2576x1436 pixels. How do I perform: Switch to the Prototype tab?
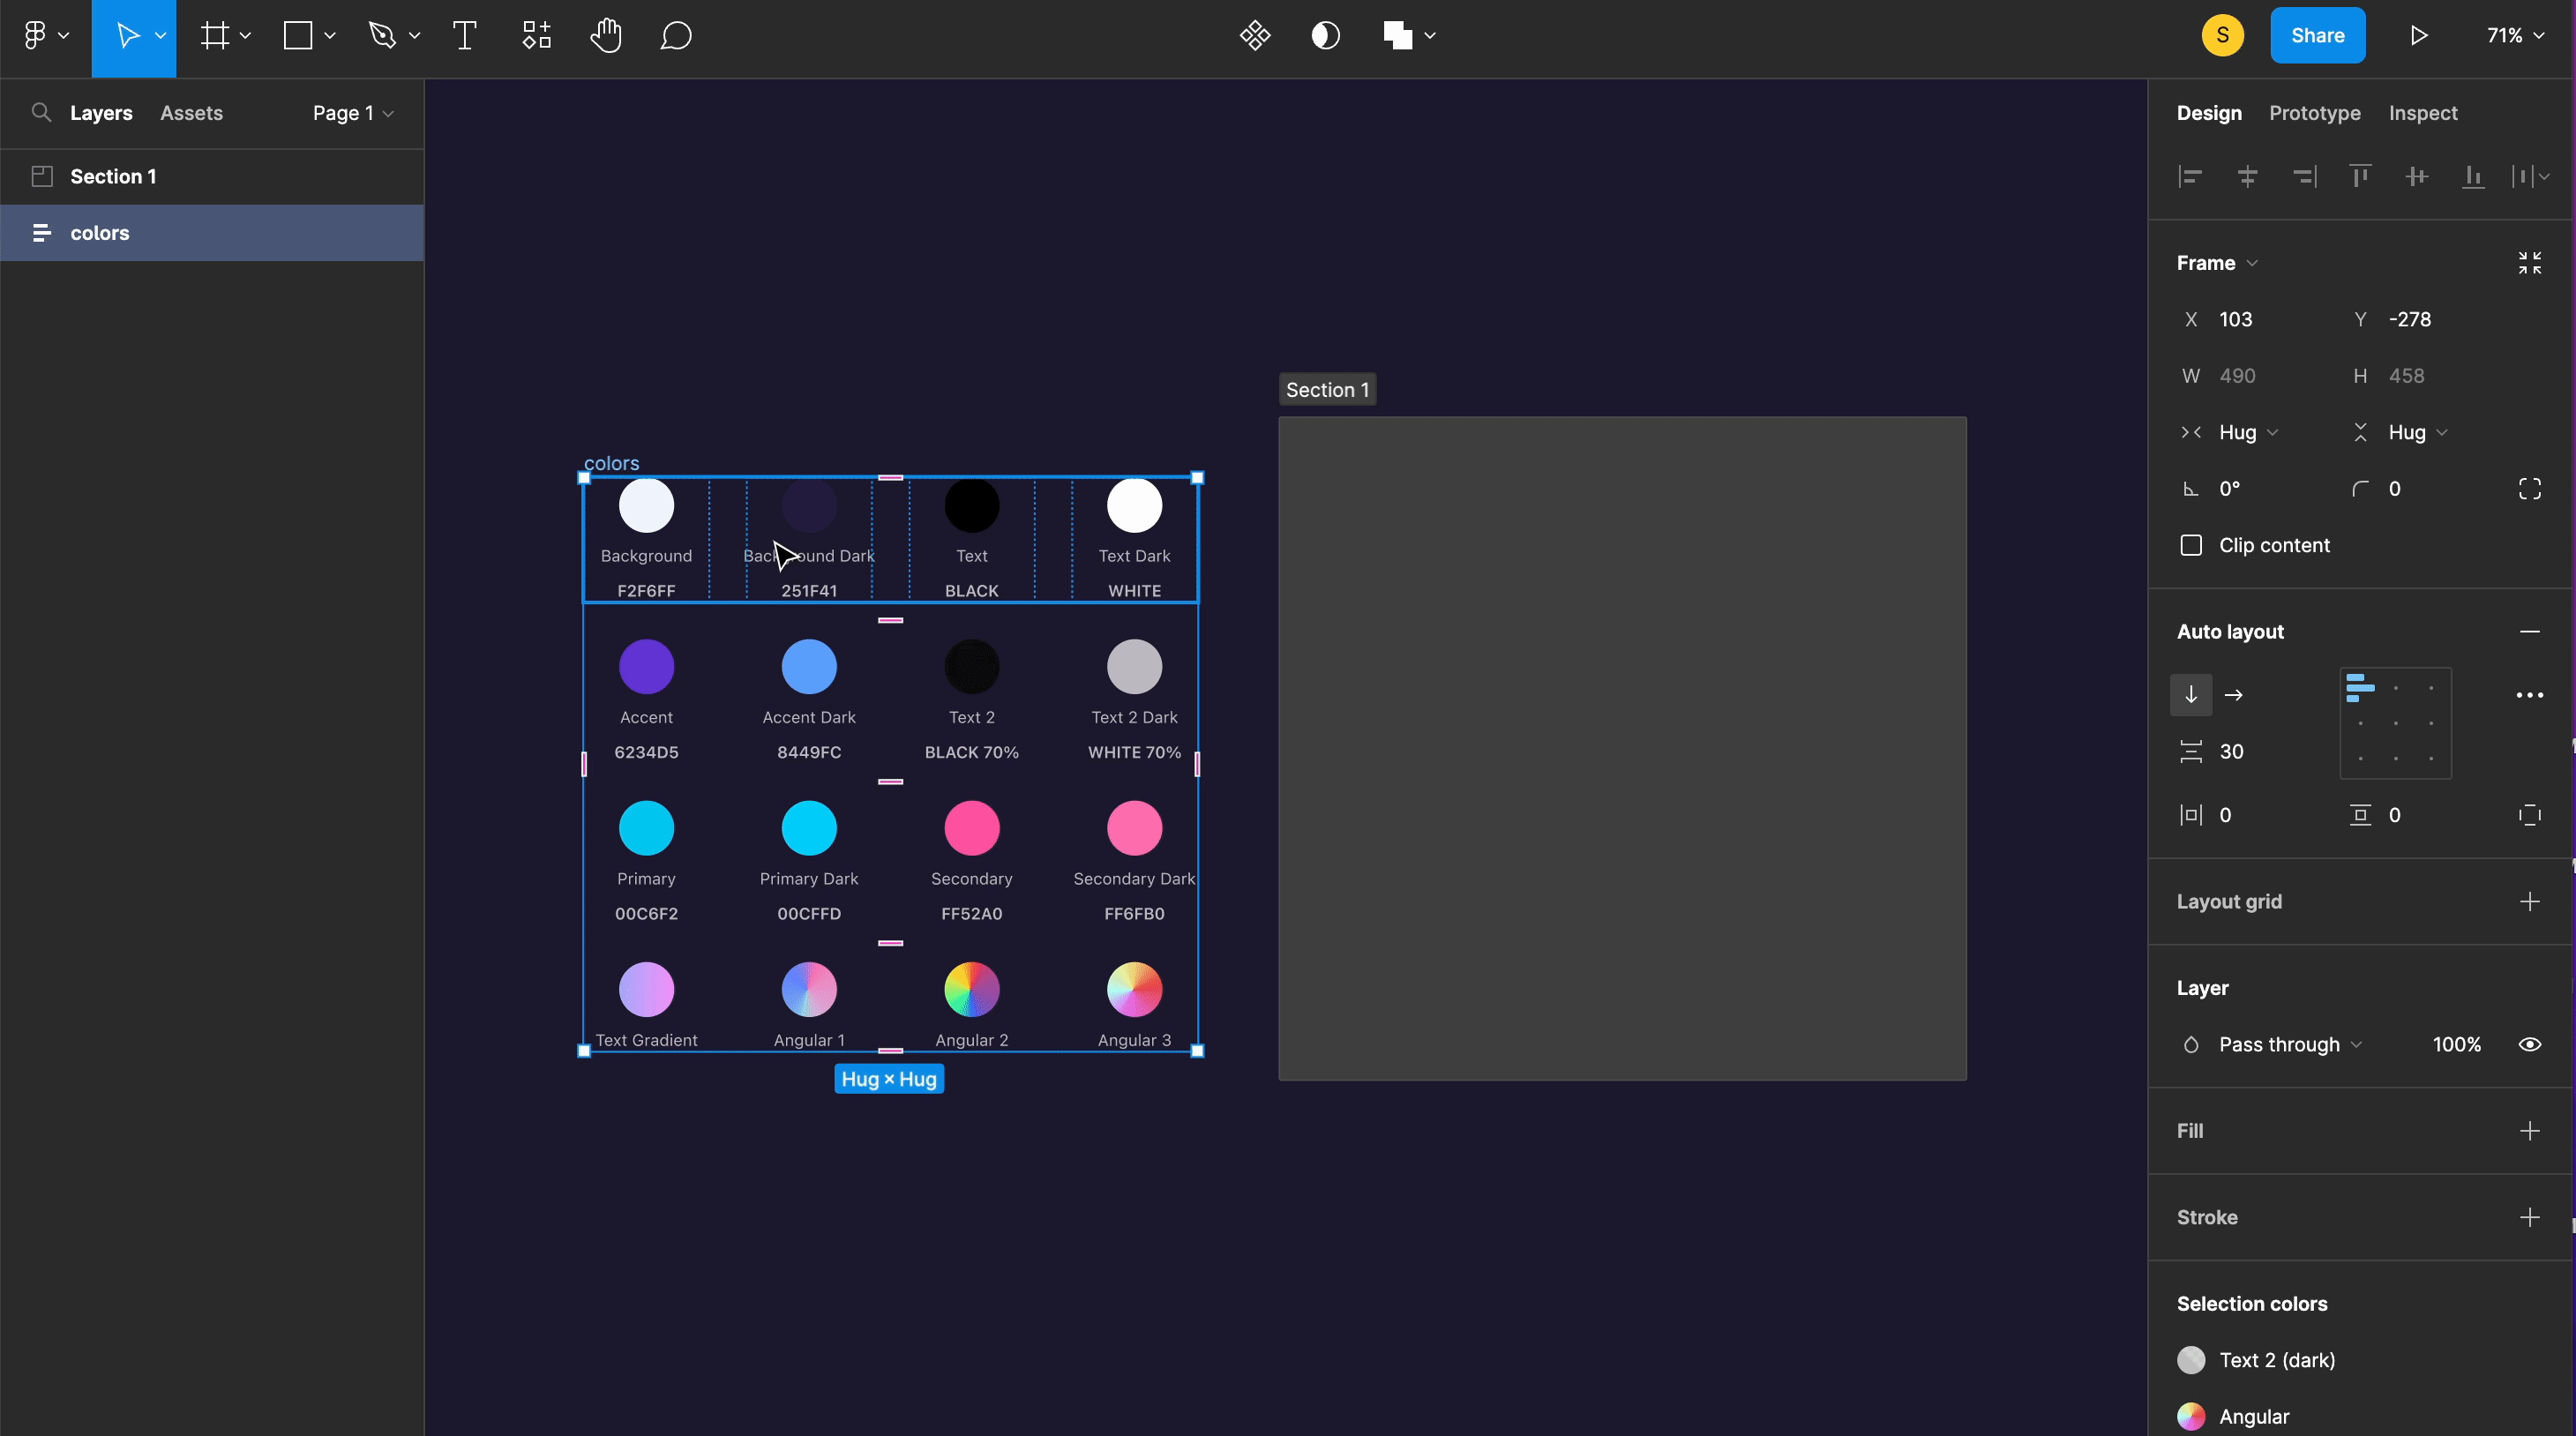click(2314, 113)
